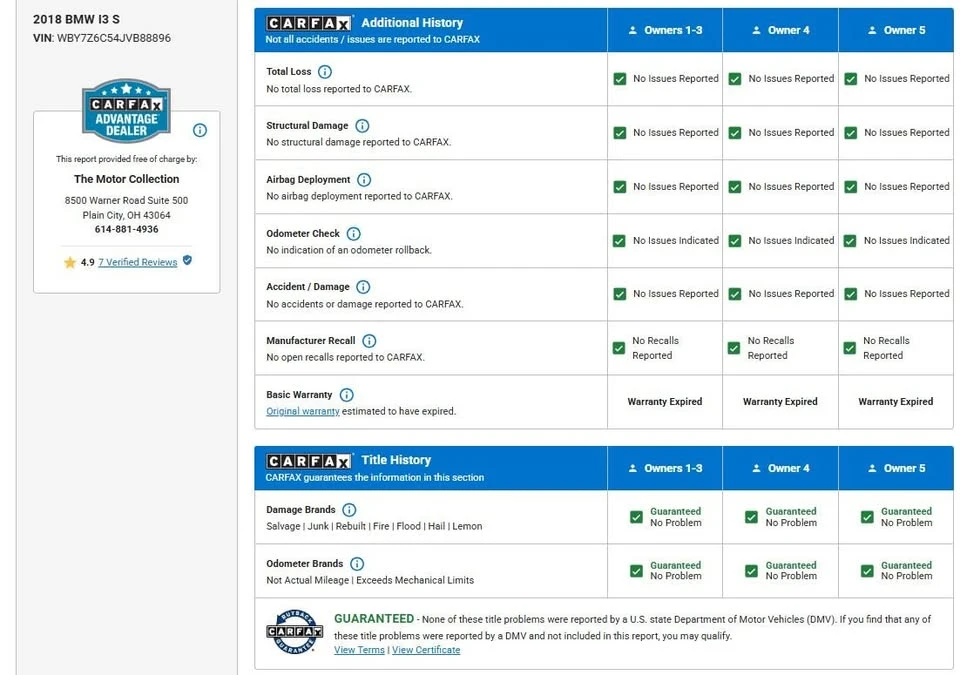960x675 pixels.
Task: Click the CARFAX Buyback Guarantee seal
Action: point(294,632)
